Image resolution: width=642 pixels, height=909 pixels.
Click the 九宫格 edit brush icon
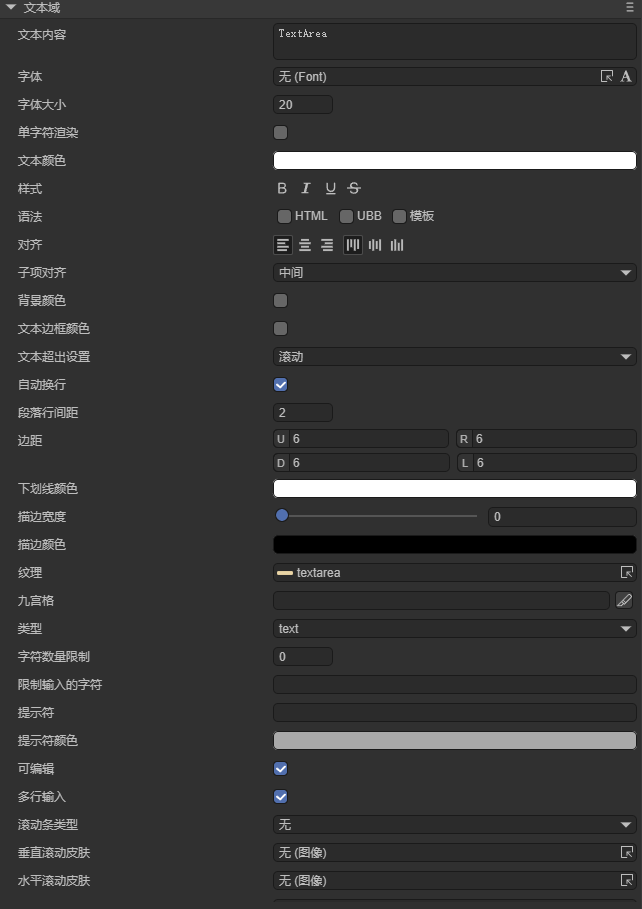[x=624, y=600]
